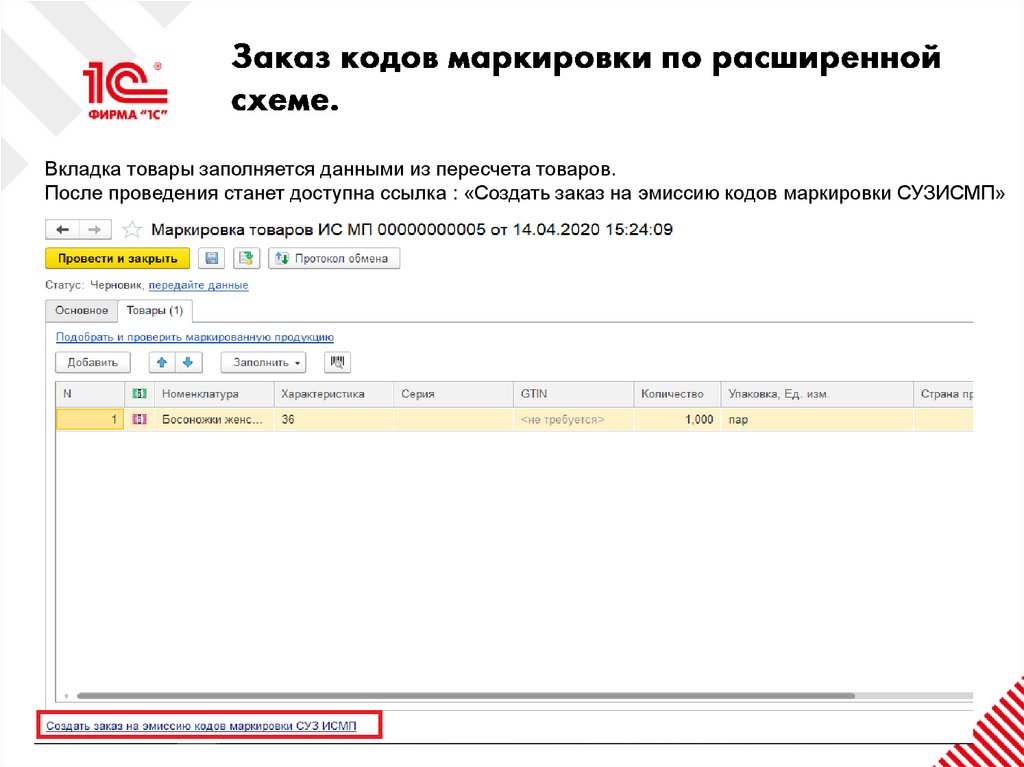
Task: Open the Протокол обмена button
Action: pyautogui.click(x=335, y=259)
